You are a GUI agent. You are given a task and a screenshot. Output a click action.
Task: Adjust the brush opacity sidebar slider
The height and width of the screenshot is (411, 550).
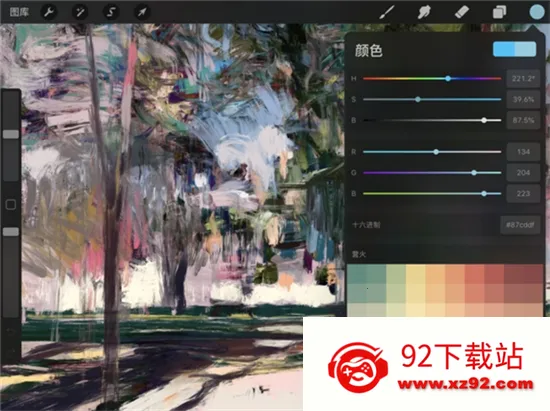[x=11, y=232]
